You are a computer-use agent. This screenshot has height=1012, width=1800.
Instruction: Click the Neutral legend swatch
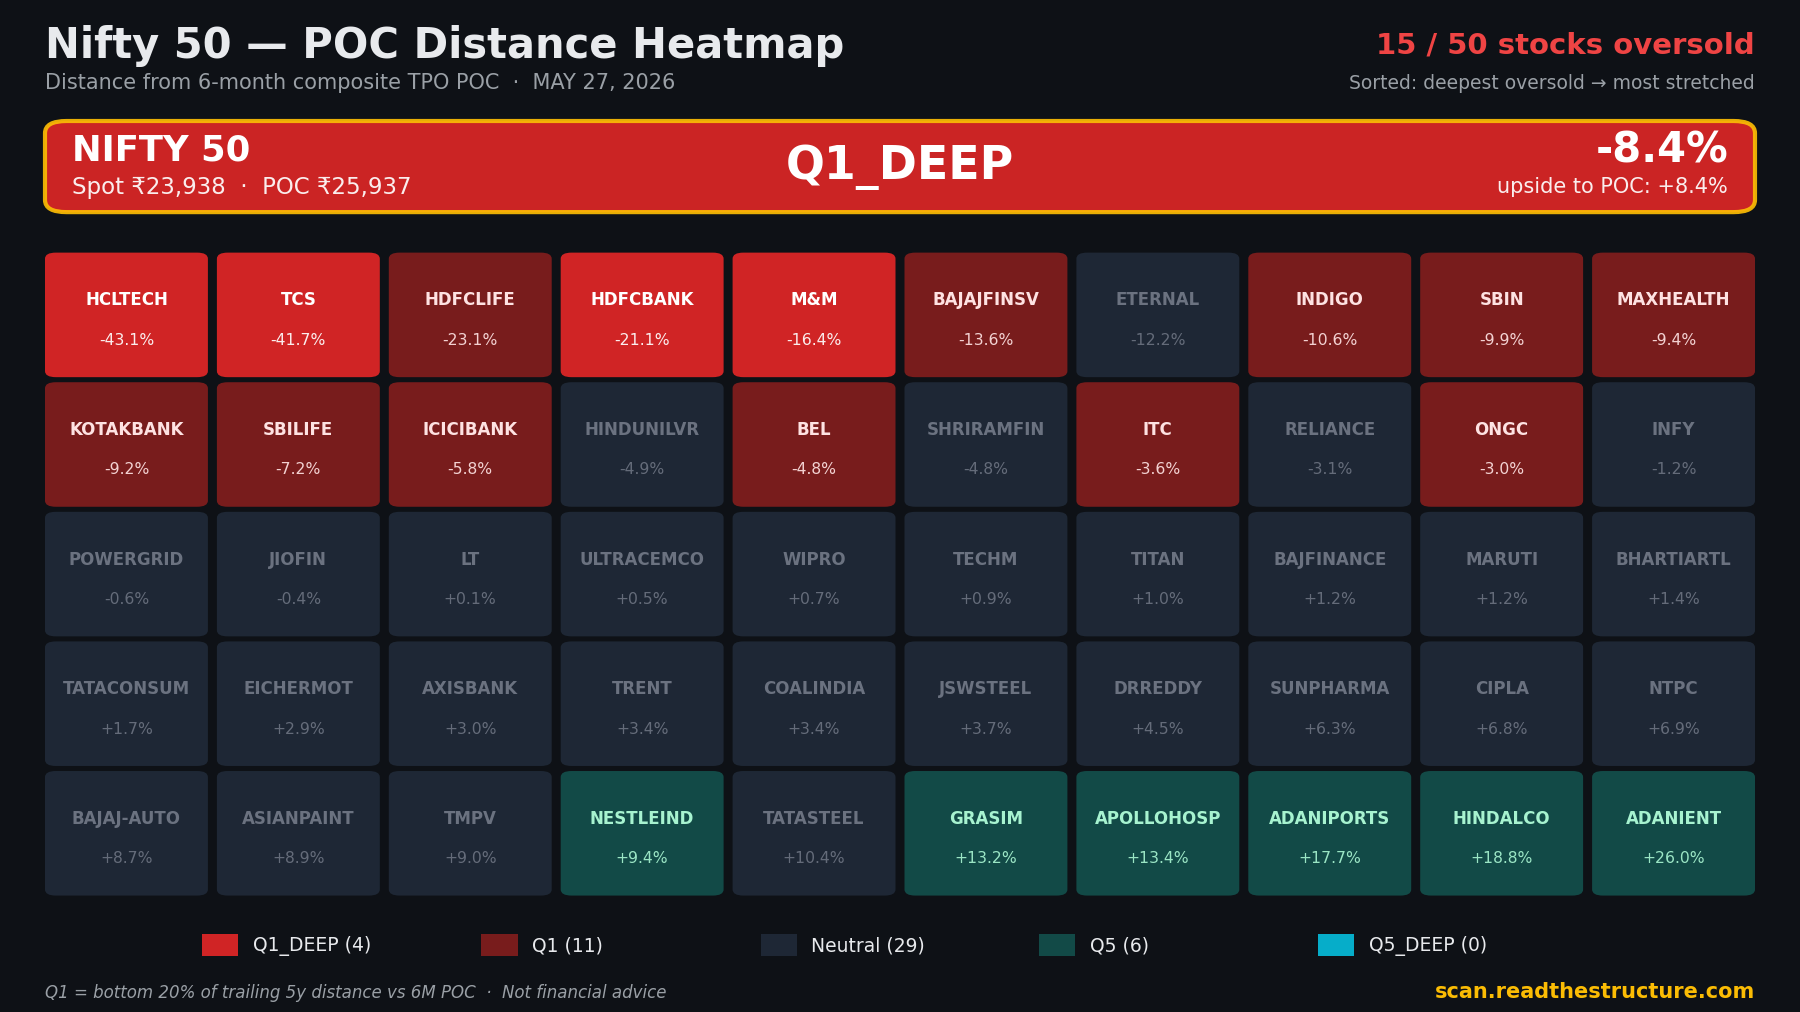click(779, 945)
